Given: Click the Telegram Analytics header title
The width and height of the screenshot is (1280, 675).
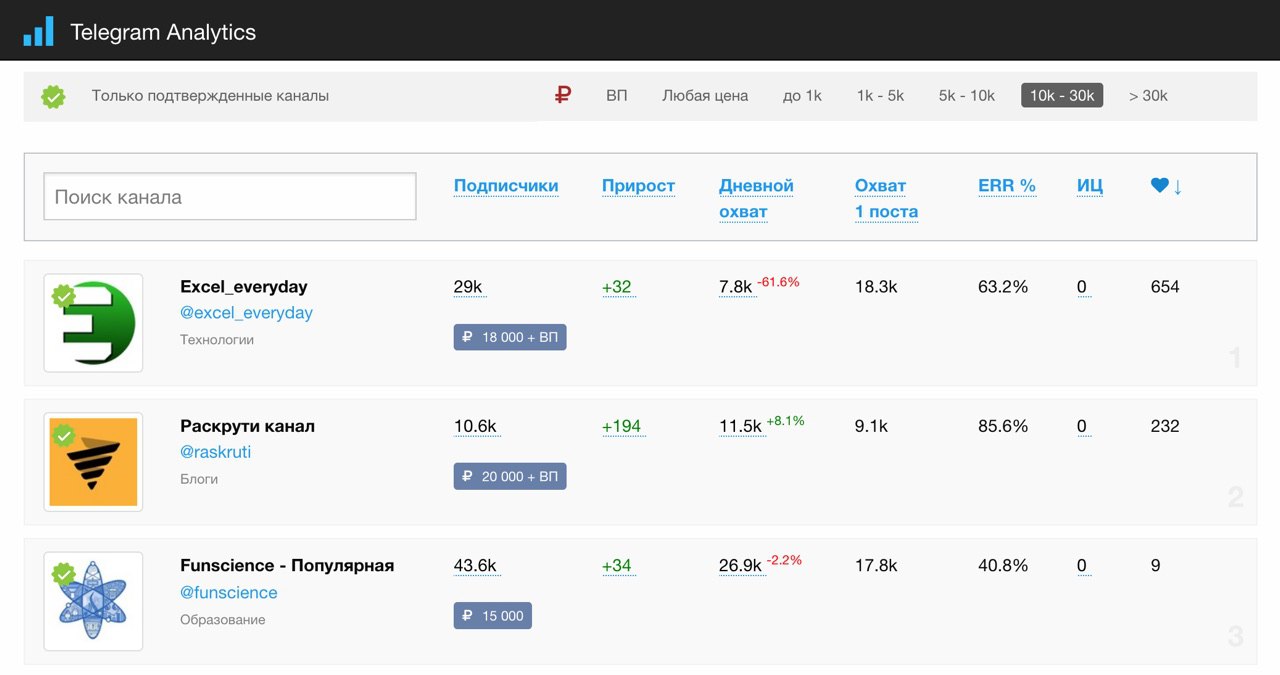Looking at the screenshot, I should (163, 32).
